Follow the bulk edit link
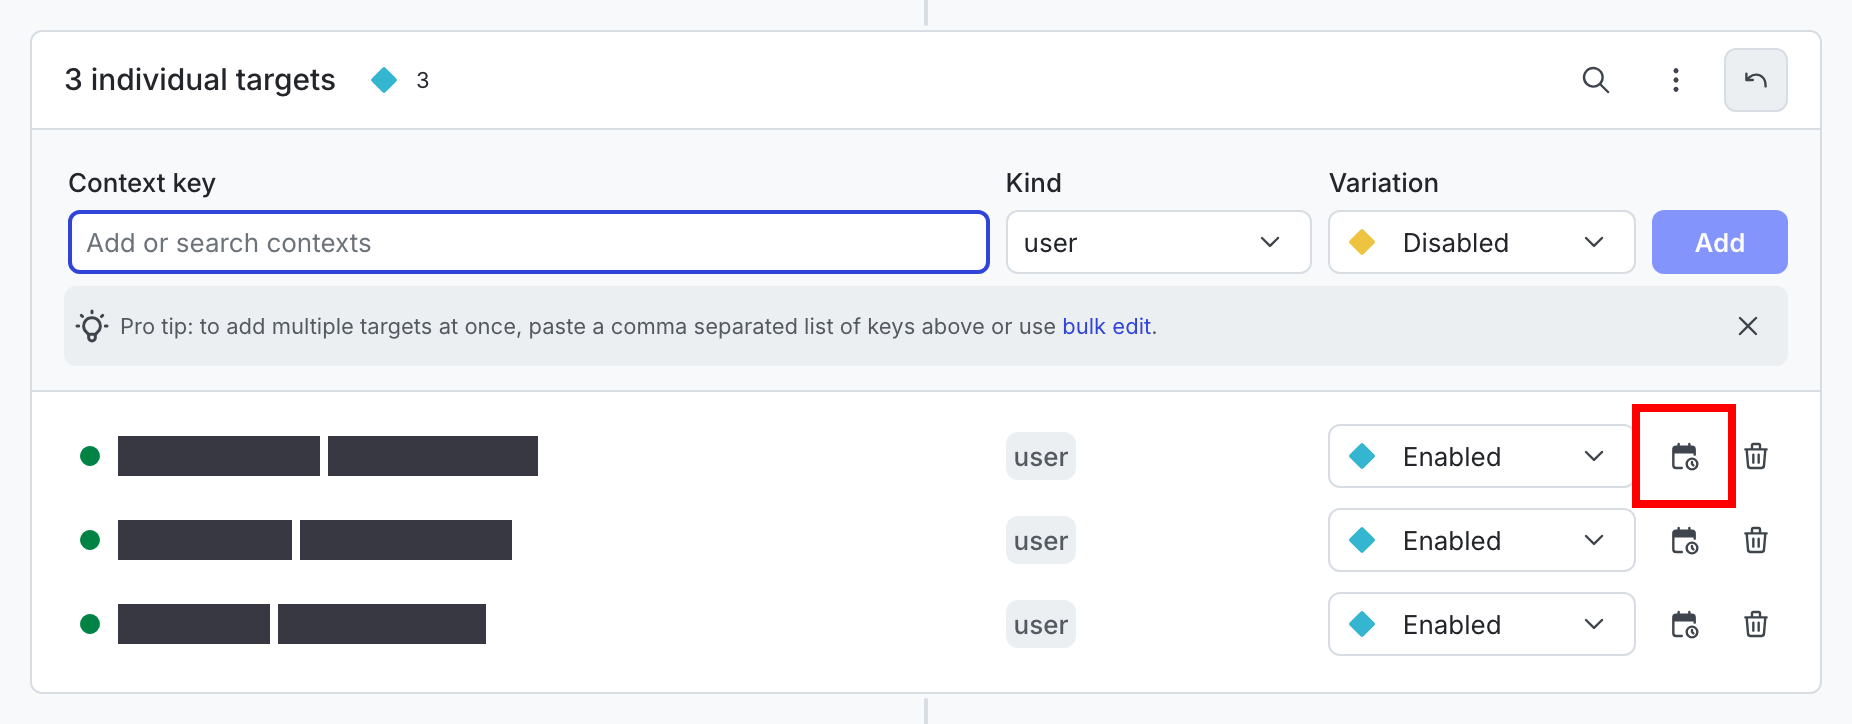This screenshot has width=1852, height=724. pyautogui.click(x=1106, y=327)
